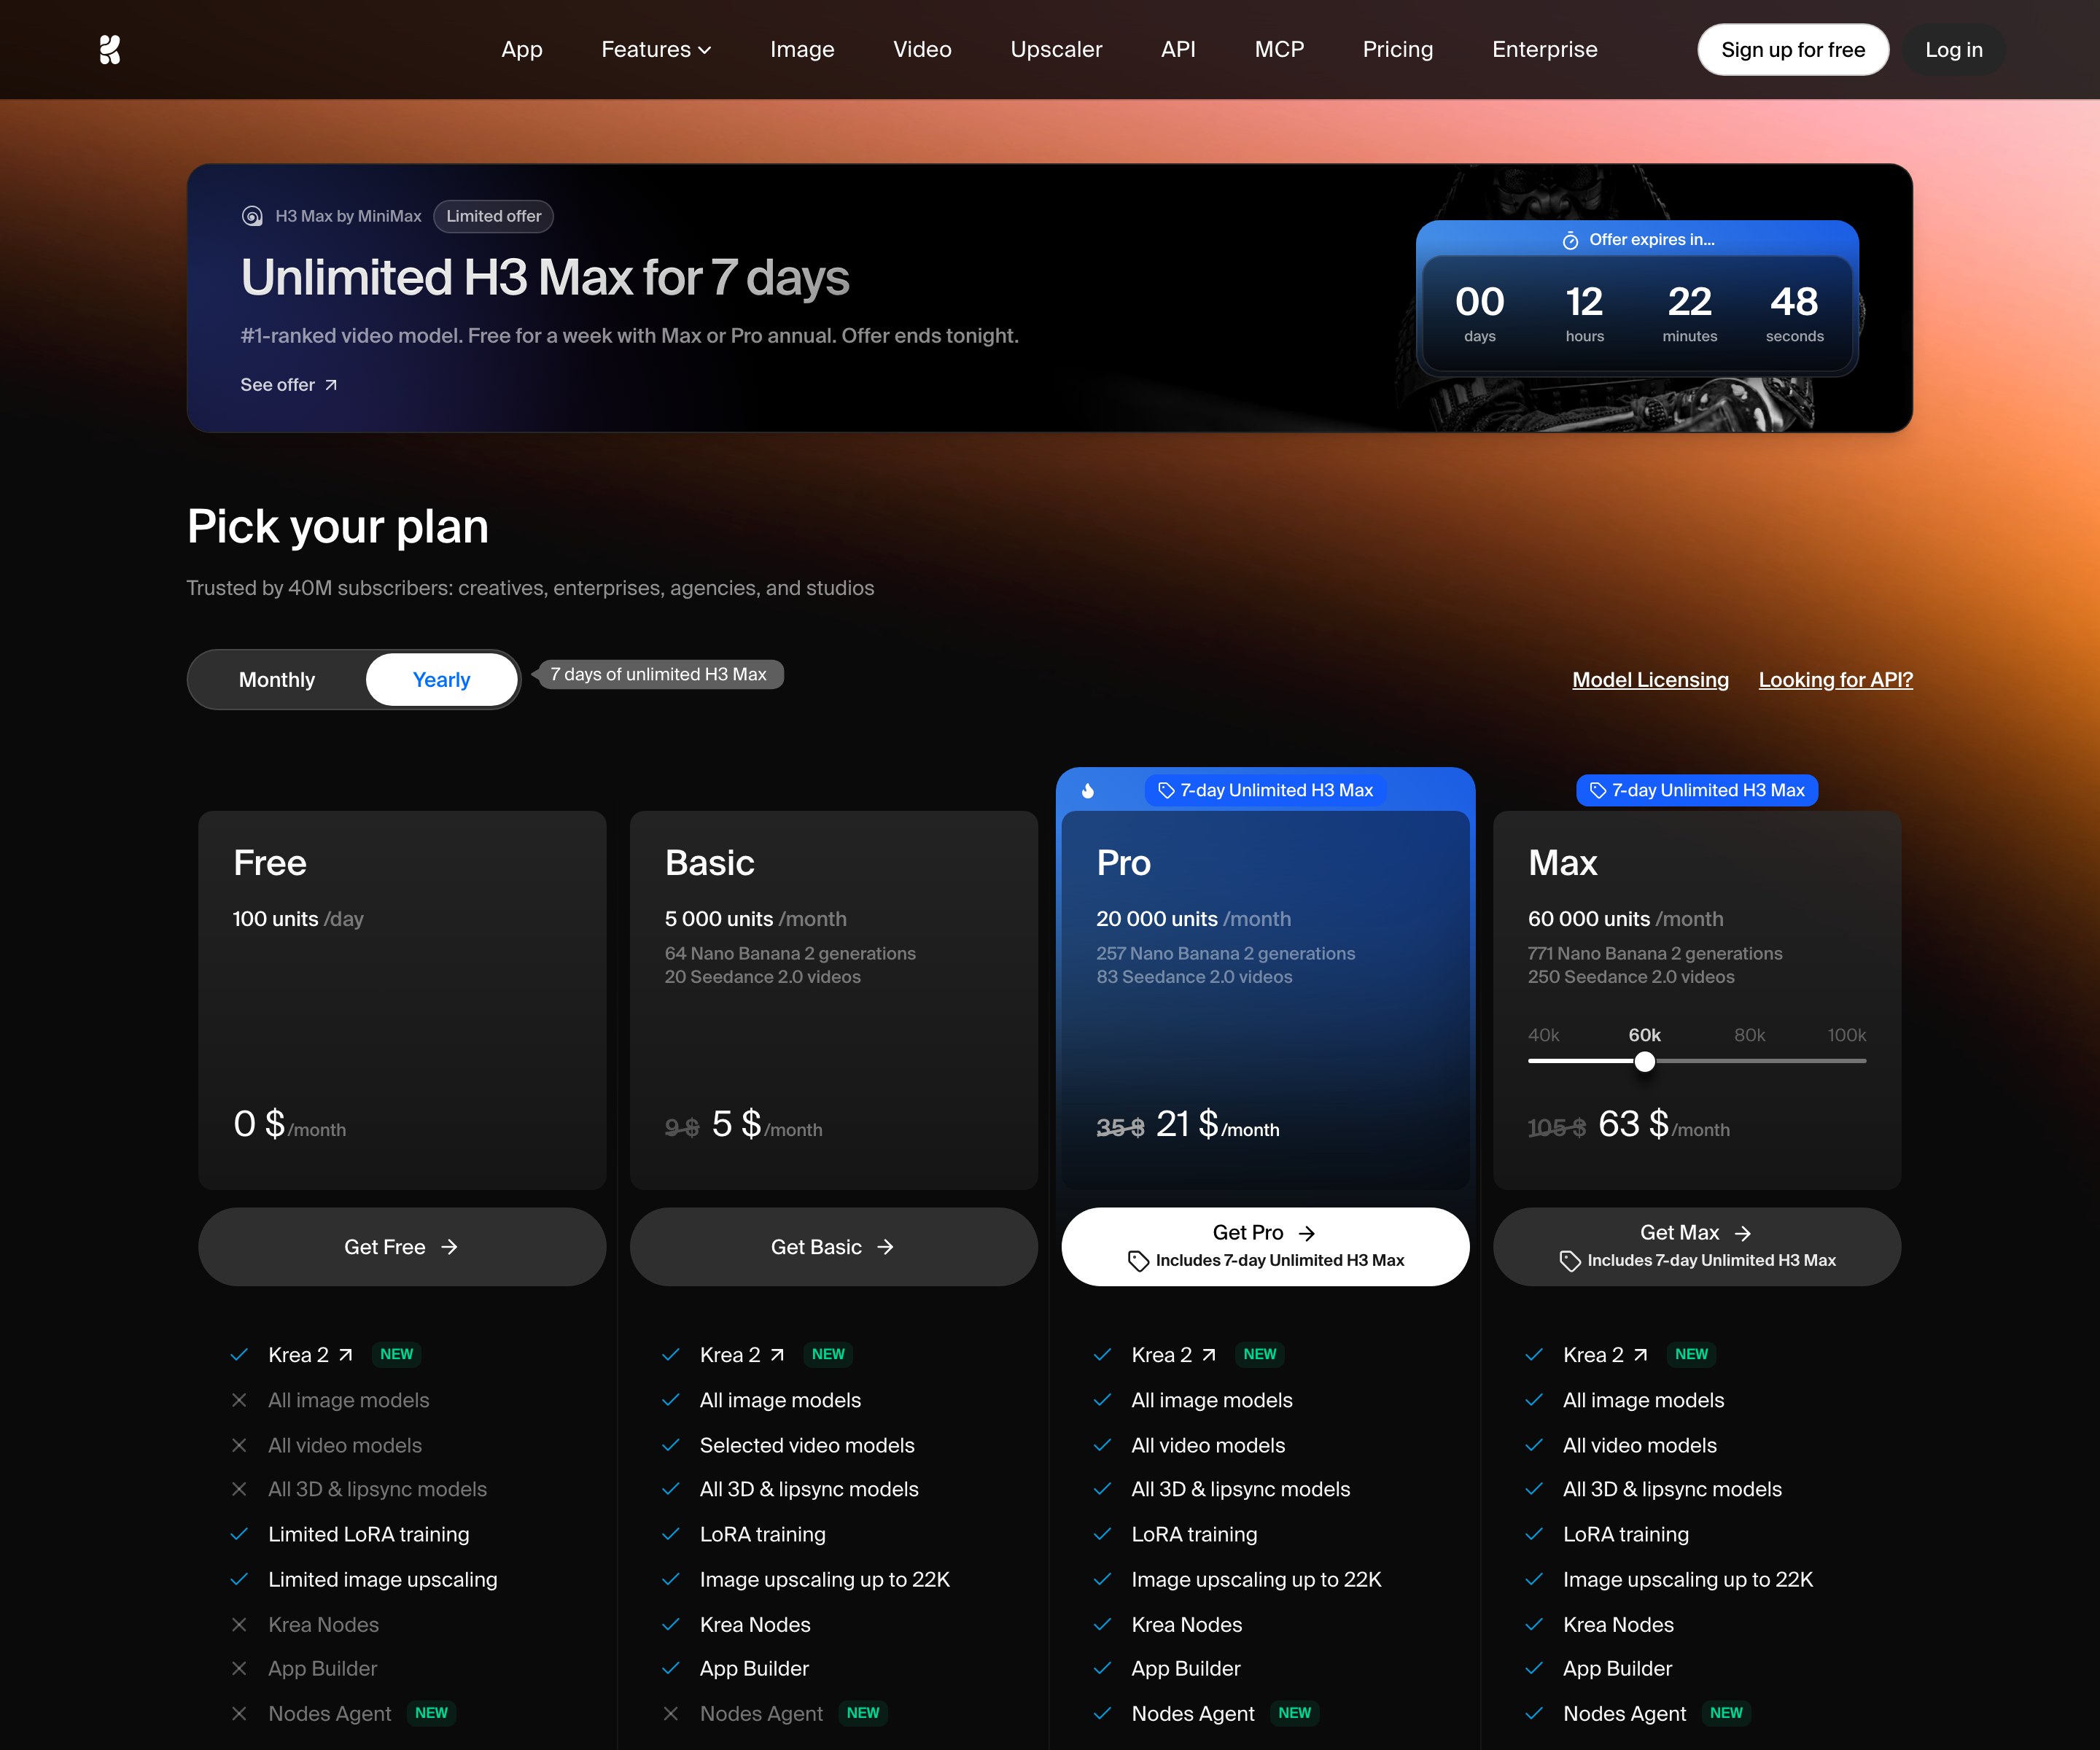Image resolution: width=2100 pixels, height=1750 pixels.
Task: Click tag icon under Get Max label
Action: pos(1570,1261)
